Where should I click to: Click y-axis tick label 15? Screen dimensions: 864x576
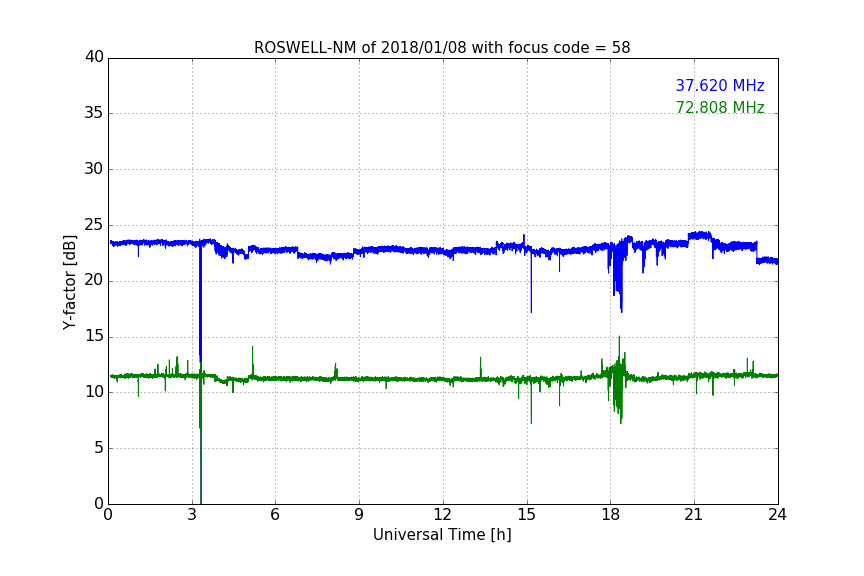pos(94,336)
